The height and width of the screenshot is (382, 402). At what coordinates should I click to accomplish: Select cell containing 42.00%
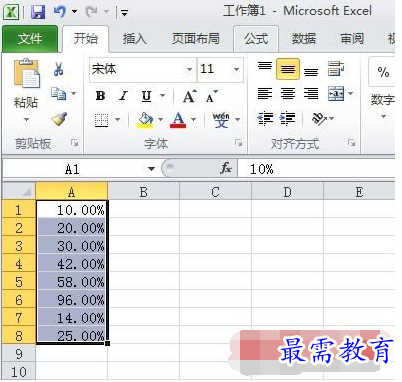(x=72, y=264)
